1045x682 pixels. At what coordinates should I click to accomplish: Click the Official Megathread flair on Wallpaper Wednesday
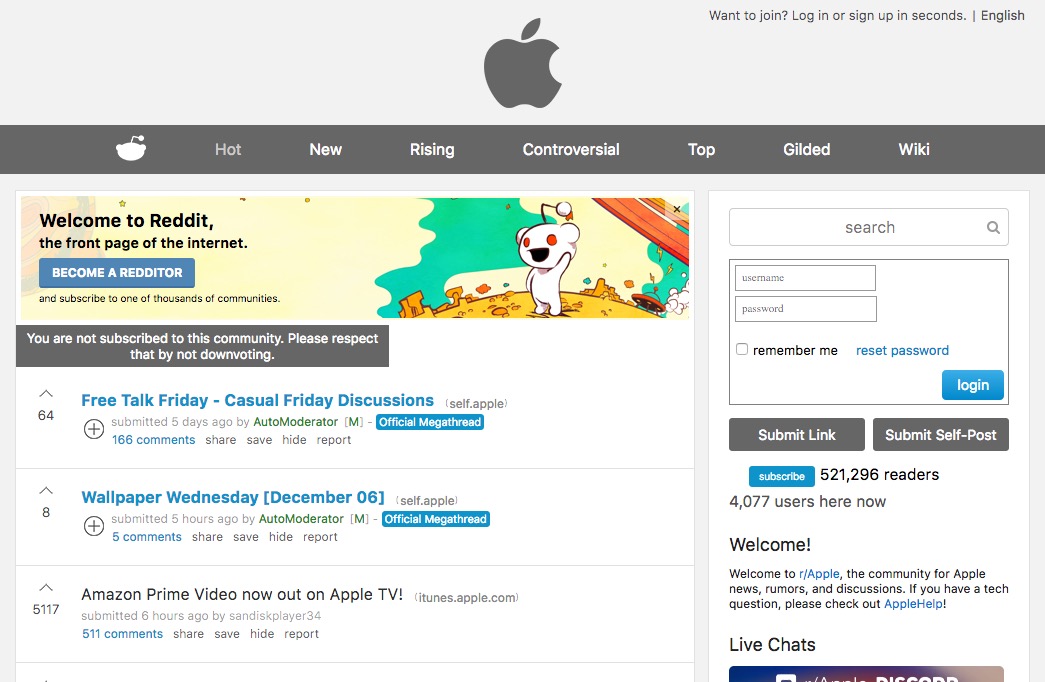click(436, 519)
